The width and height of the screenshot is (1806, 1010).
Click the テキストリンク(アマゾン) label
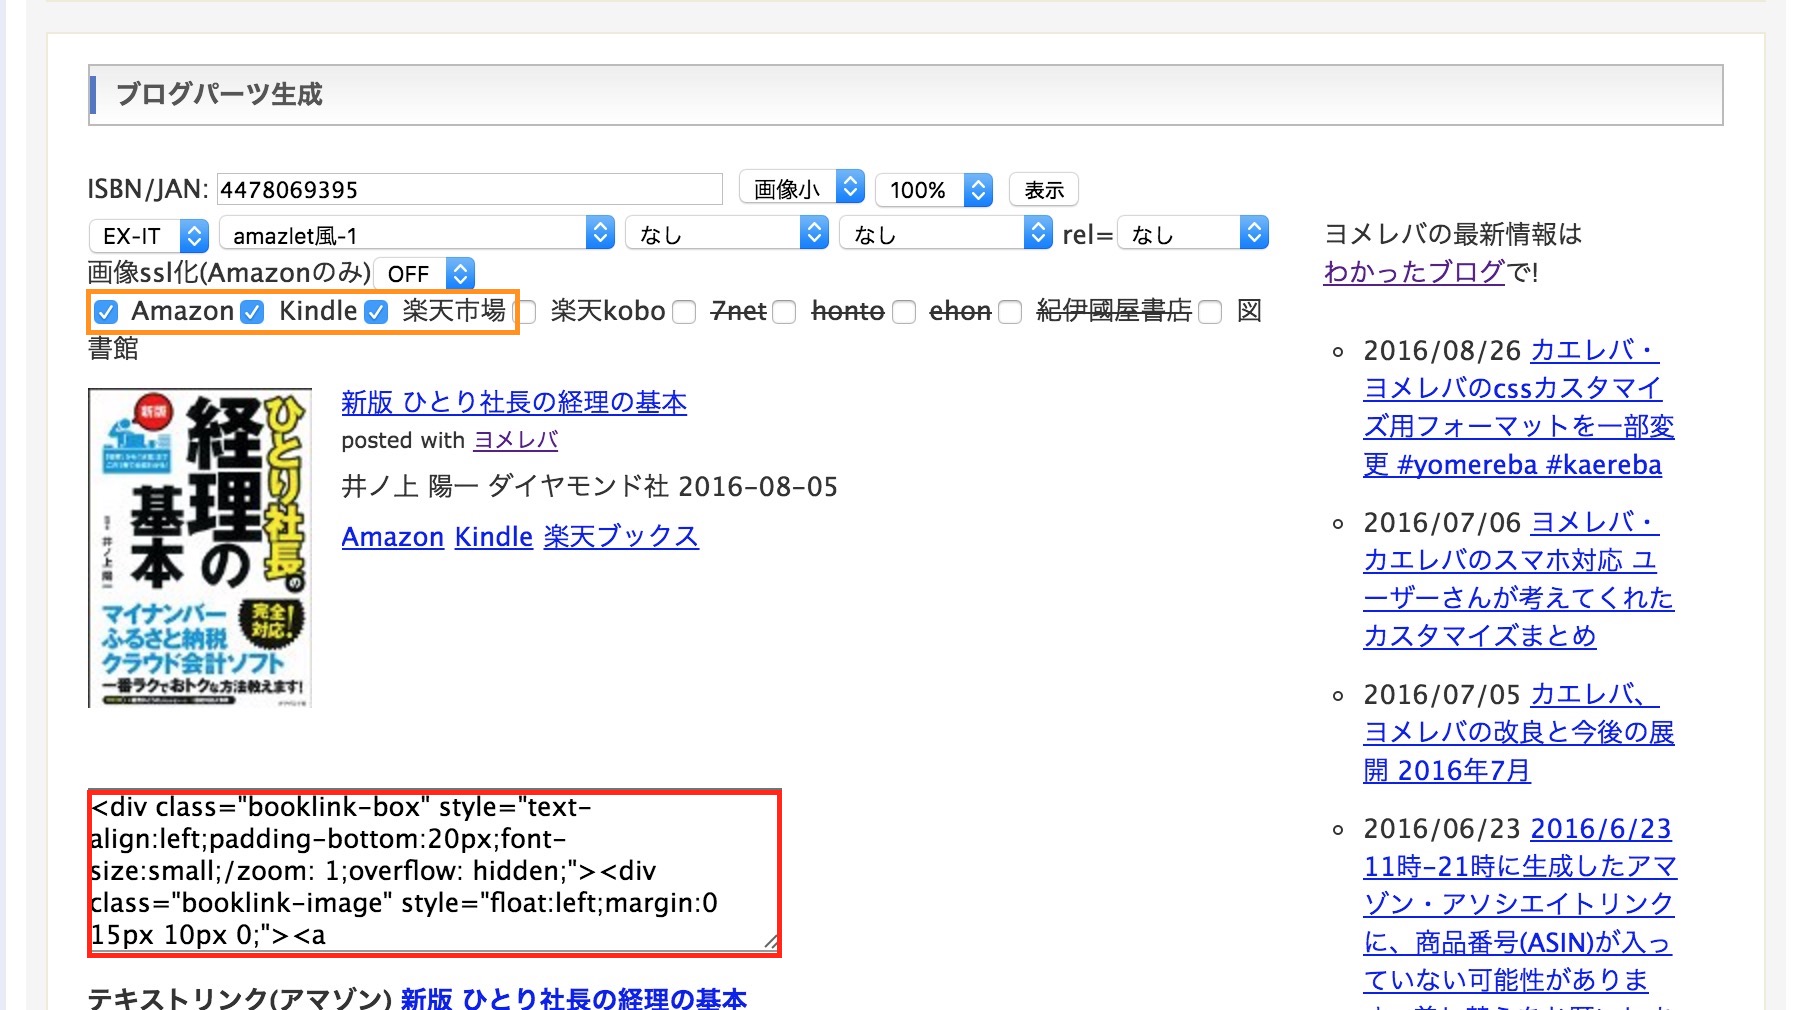(240, 998)
